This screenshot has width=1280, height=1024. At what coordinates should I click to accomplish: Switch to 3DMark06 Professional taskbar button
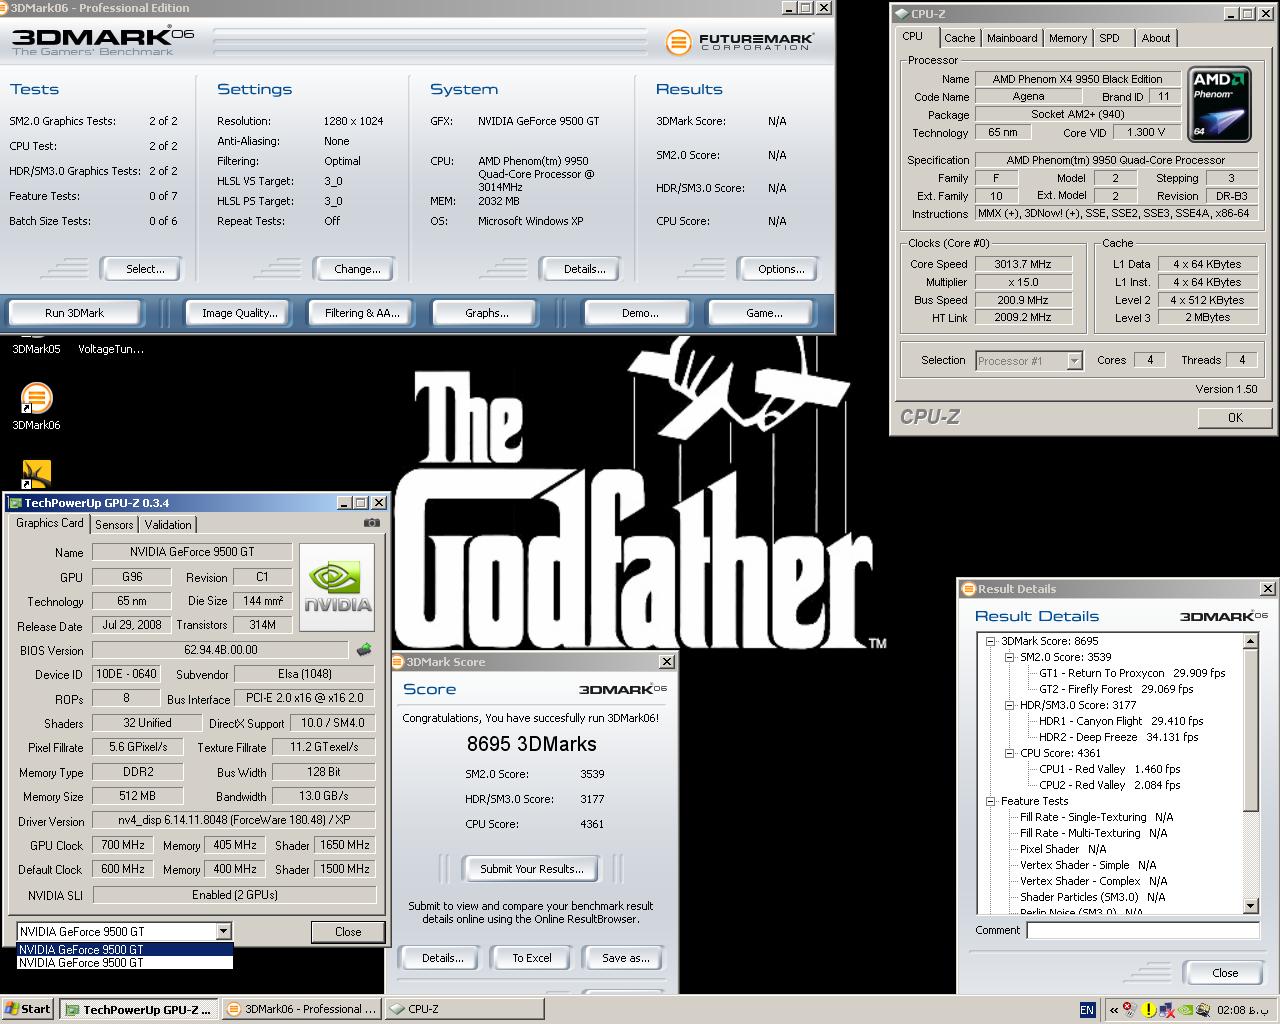[302, 1009]
